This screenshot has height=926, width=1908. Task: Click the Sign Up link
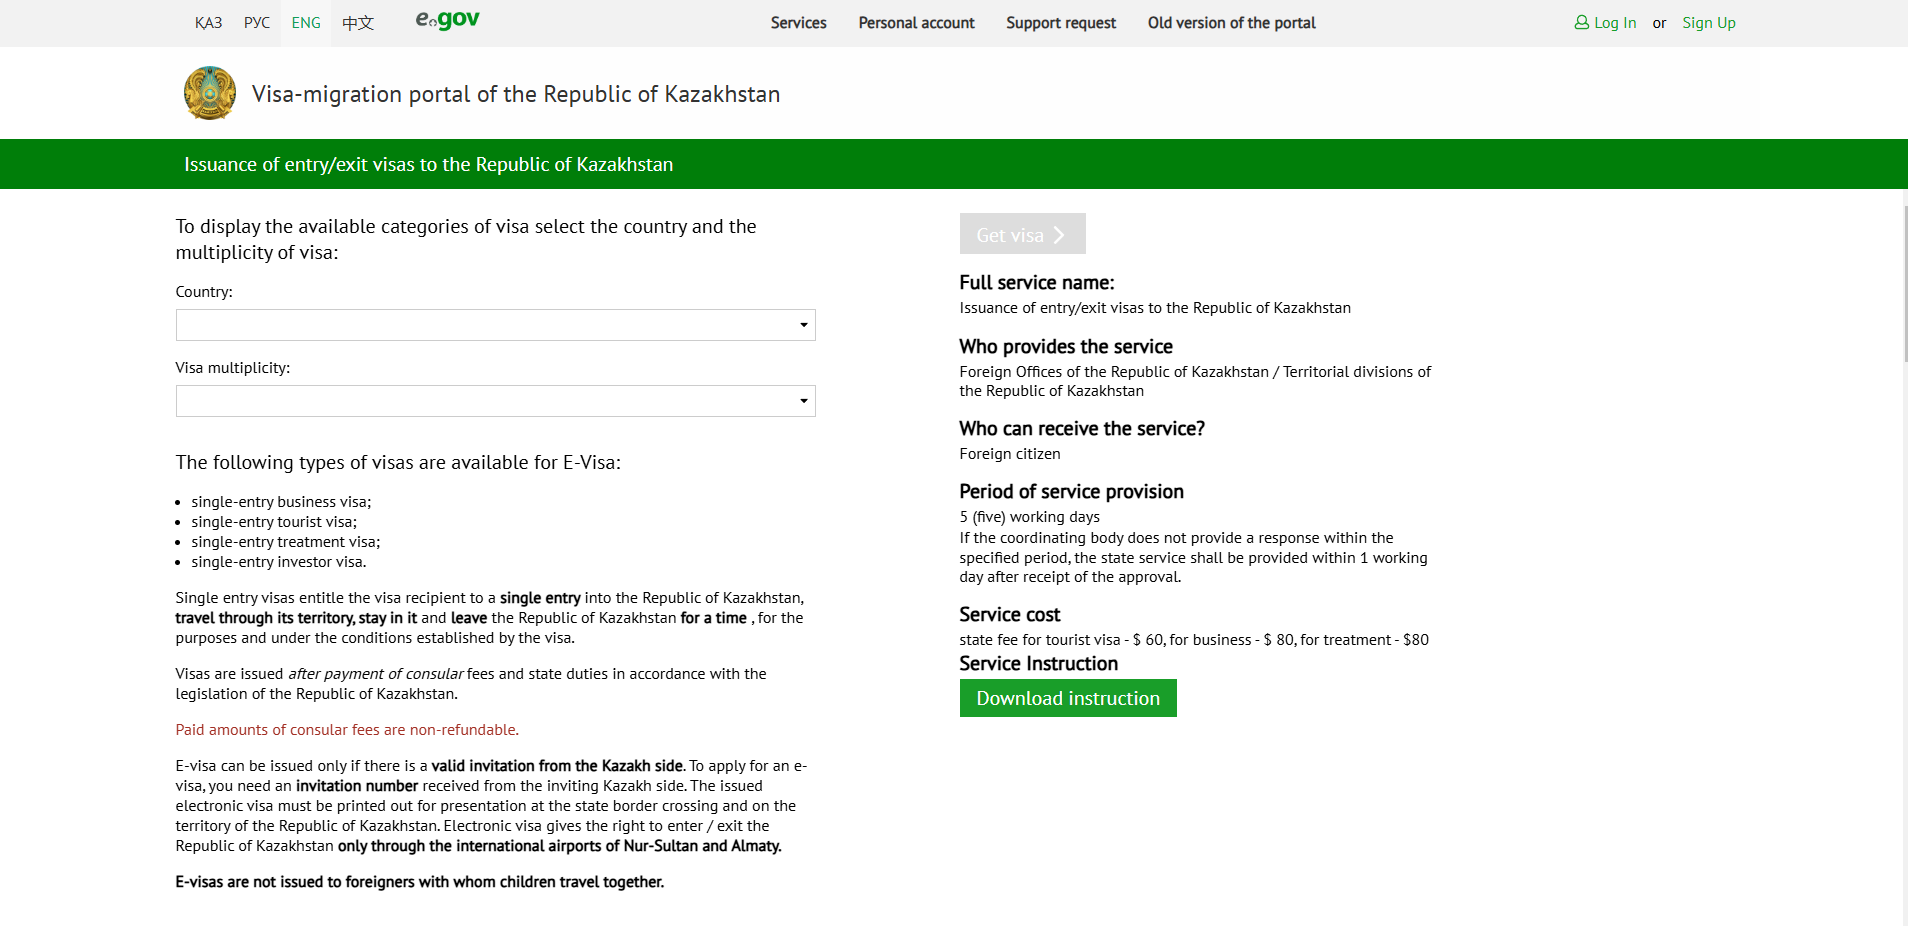coord(1709,22)
